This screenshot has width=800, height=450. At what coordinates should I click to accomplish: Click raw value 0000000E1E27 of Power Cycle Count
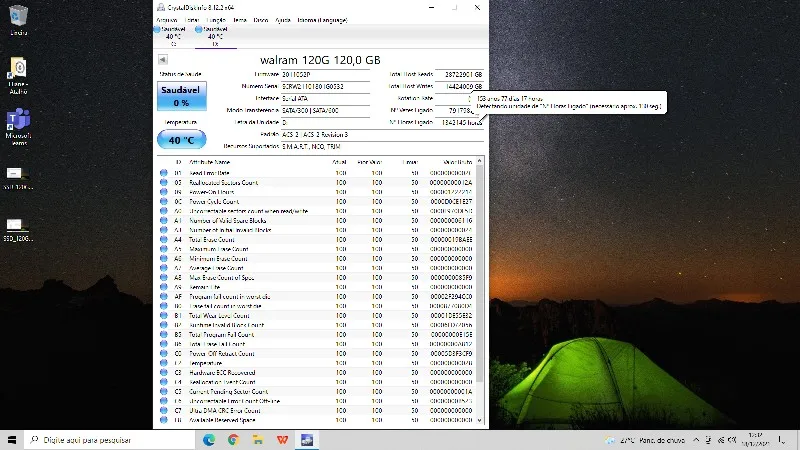[451, 202]
